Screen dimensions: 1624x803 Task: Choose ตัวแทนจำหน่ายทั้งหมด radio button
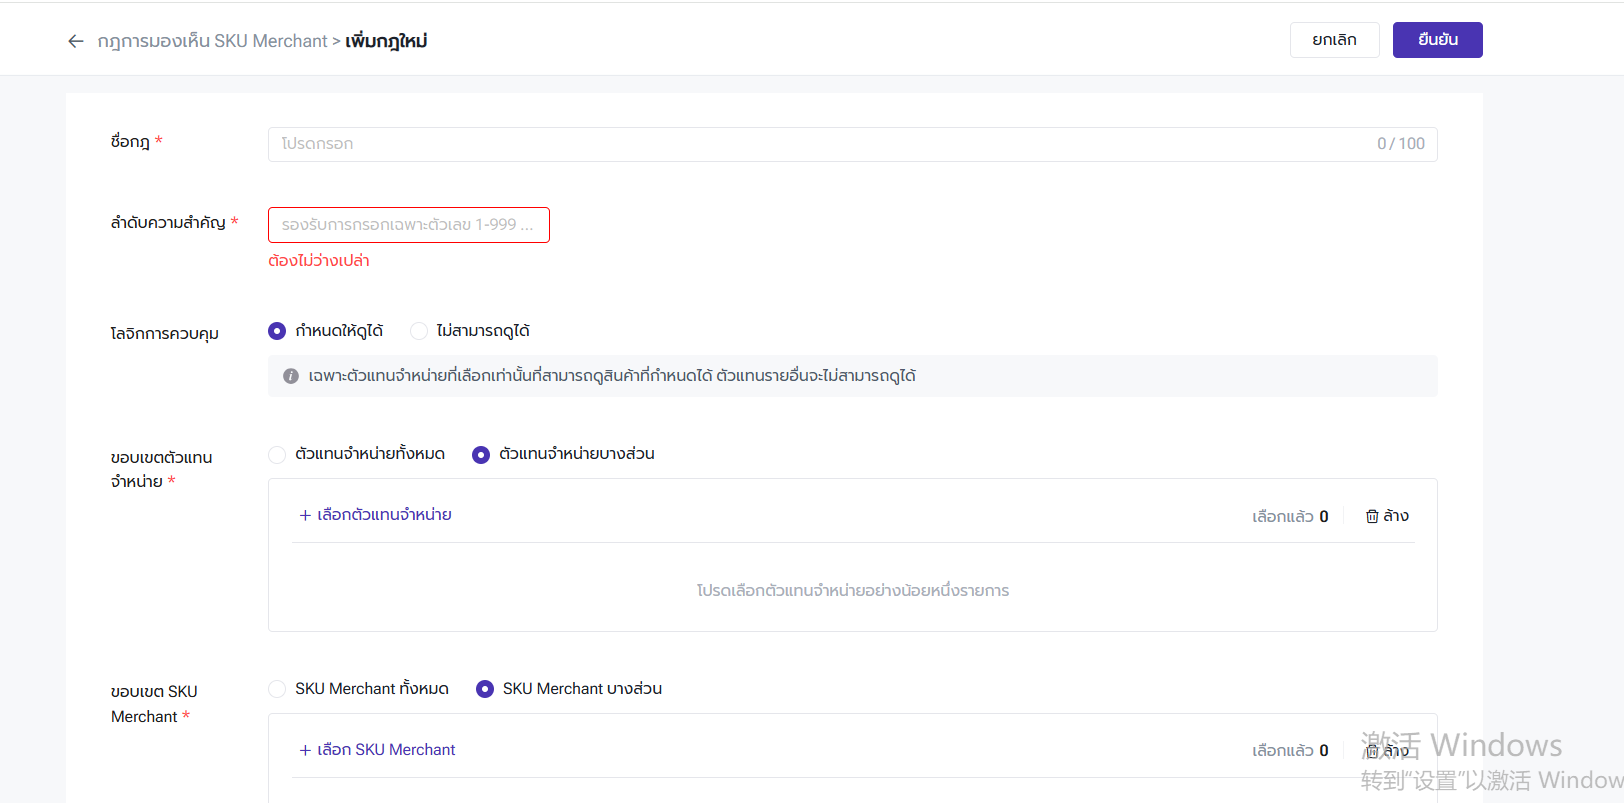click(277, 454)
